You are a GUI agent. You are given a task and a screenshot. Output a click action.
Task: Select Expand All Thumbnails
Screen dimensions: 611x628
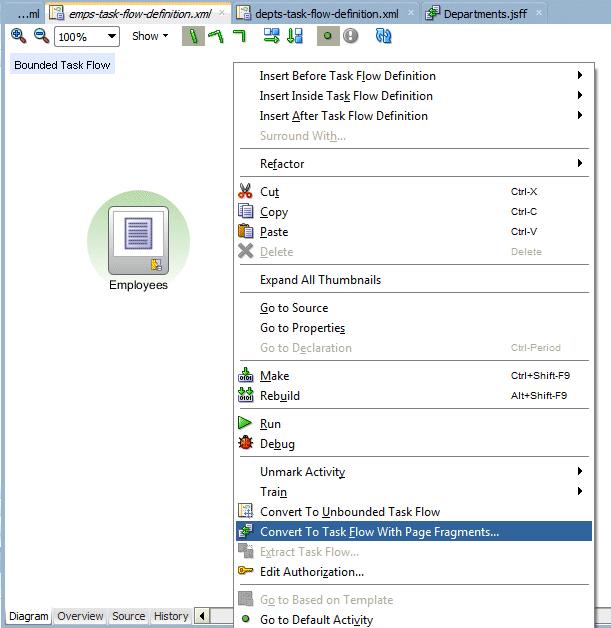coord(414,280)
